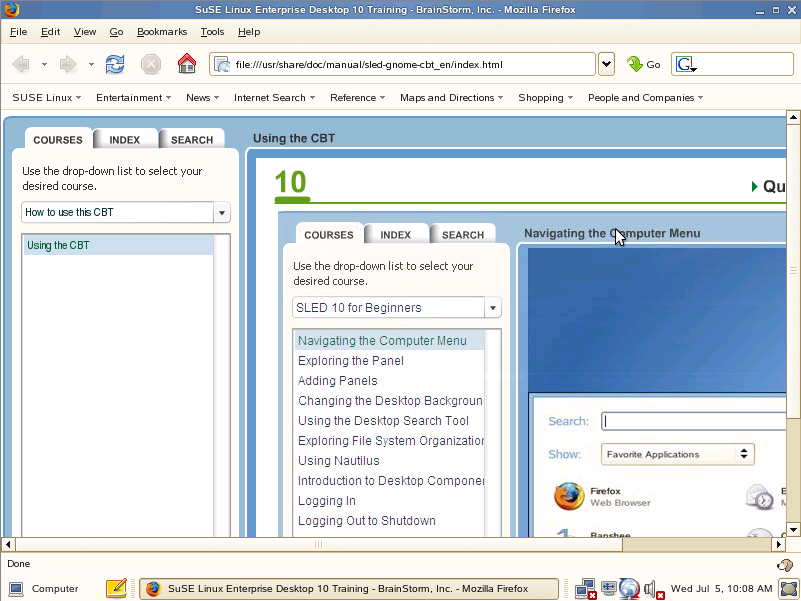This screenshot has height=601, width=801.
Task: Click the inner COURSES tab in the tutorial
Action: pyautogui.click(x=328, y=235)
